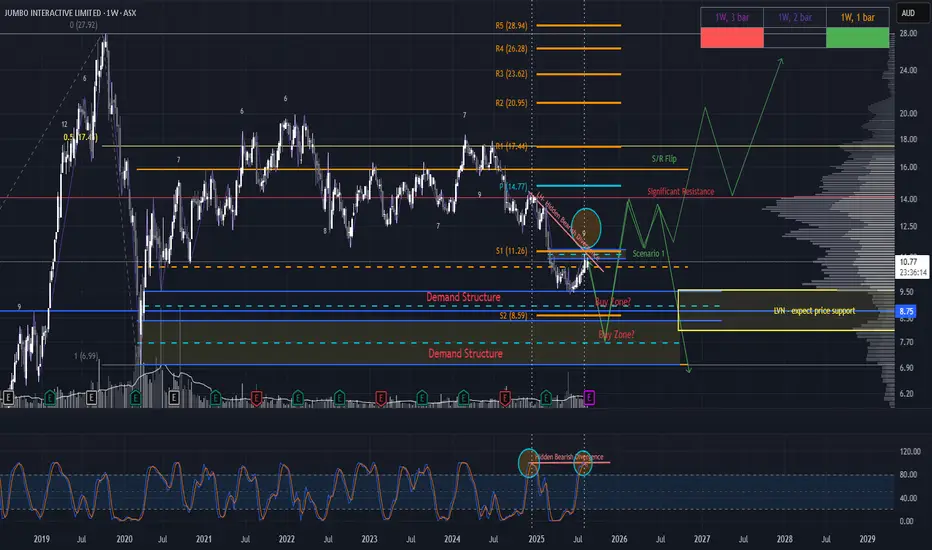Select the '1W, 2 bar' table header

point(795,17)
